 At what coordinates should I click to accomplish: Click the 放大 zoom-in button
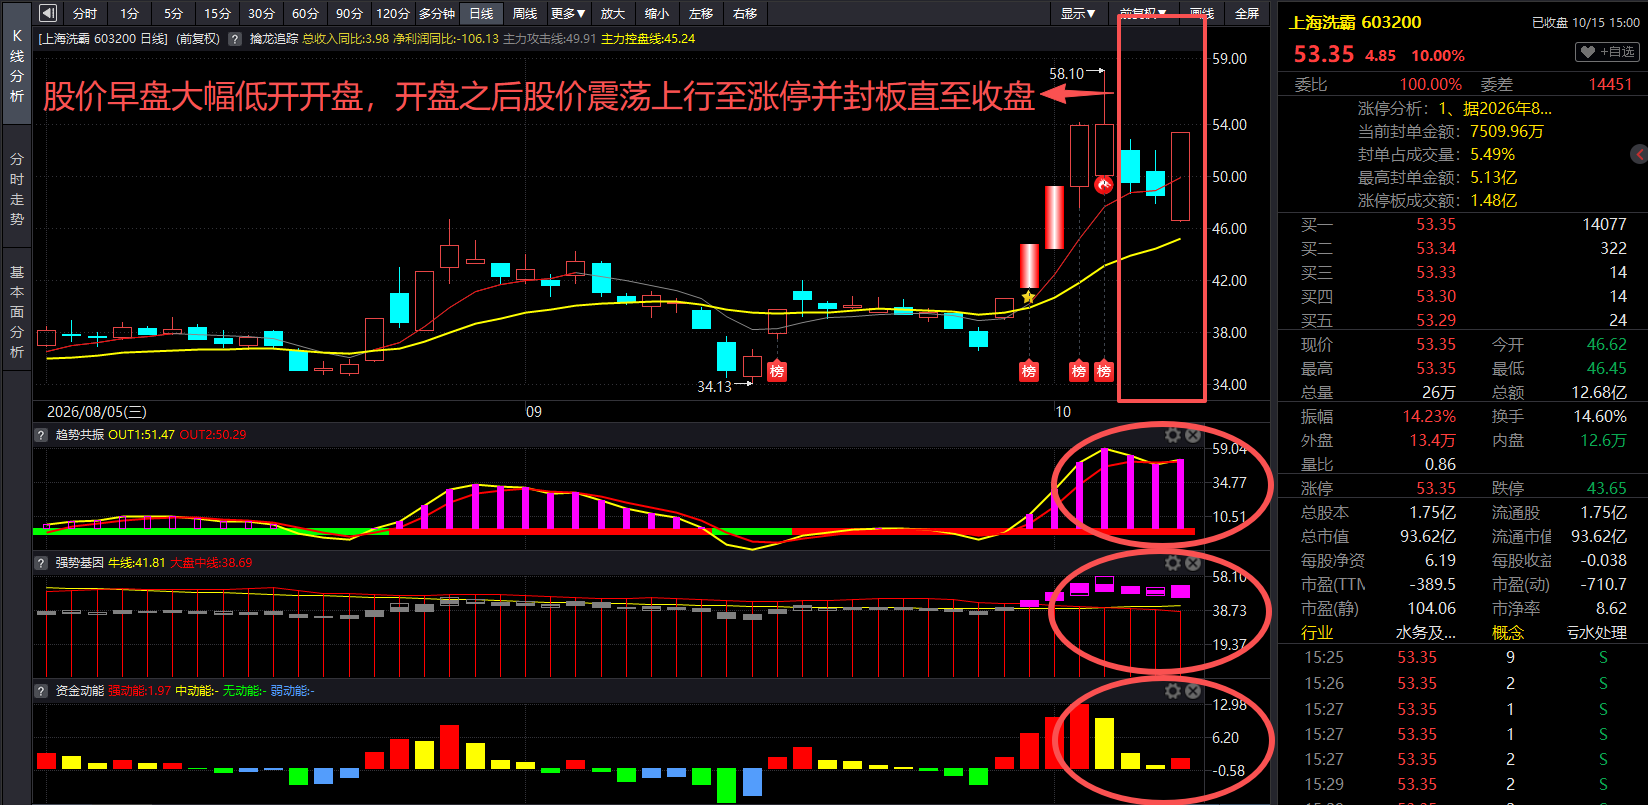[613, 13]
